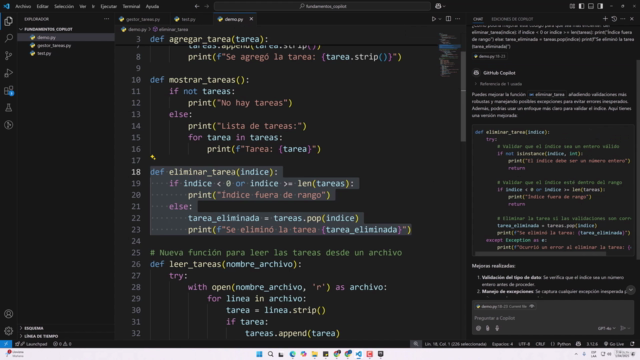
Task: Toggle current file context eye icon in chat
Action: (531, 306)
